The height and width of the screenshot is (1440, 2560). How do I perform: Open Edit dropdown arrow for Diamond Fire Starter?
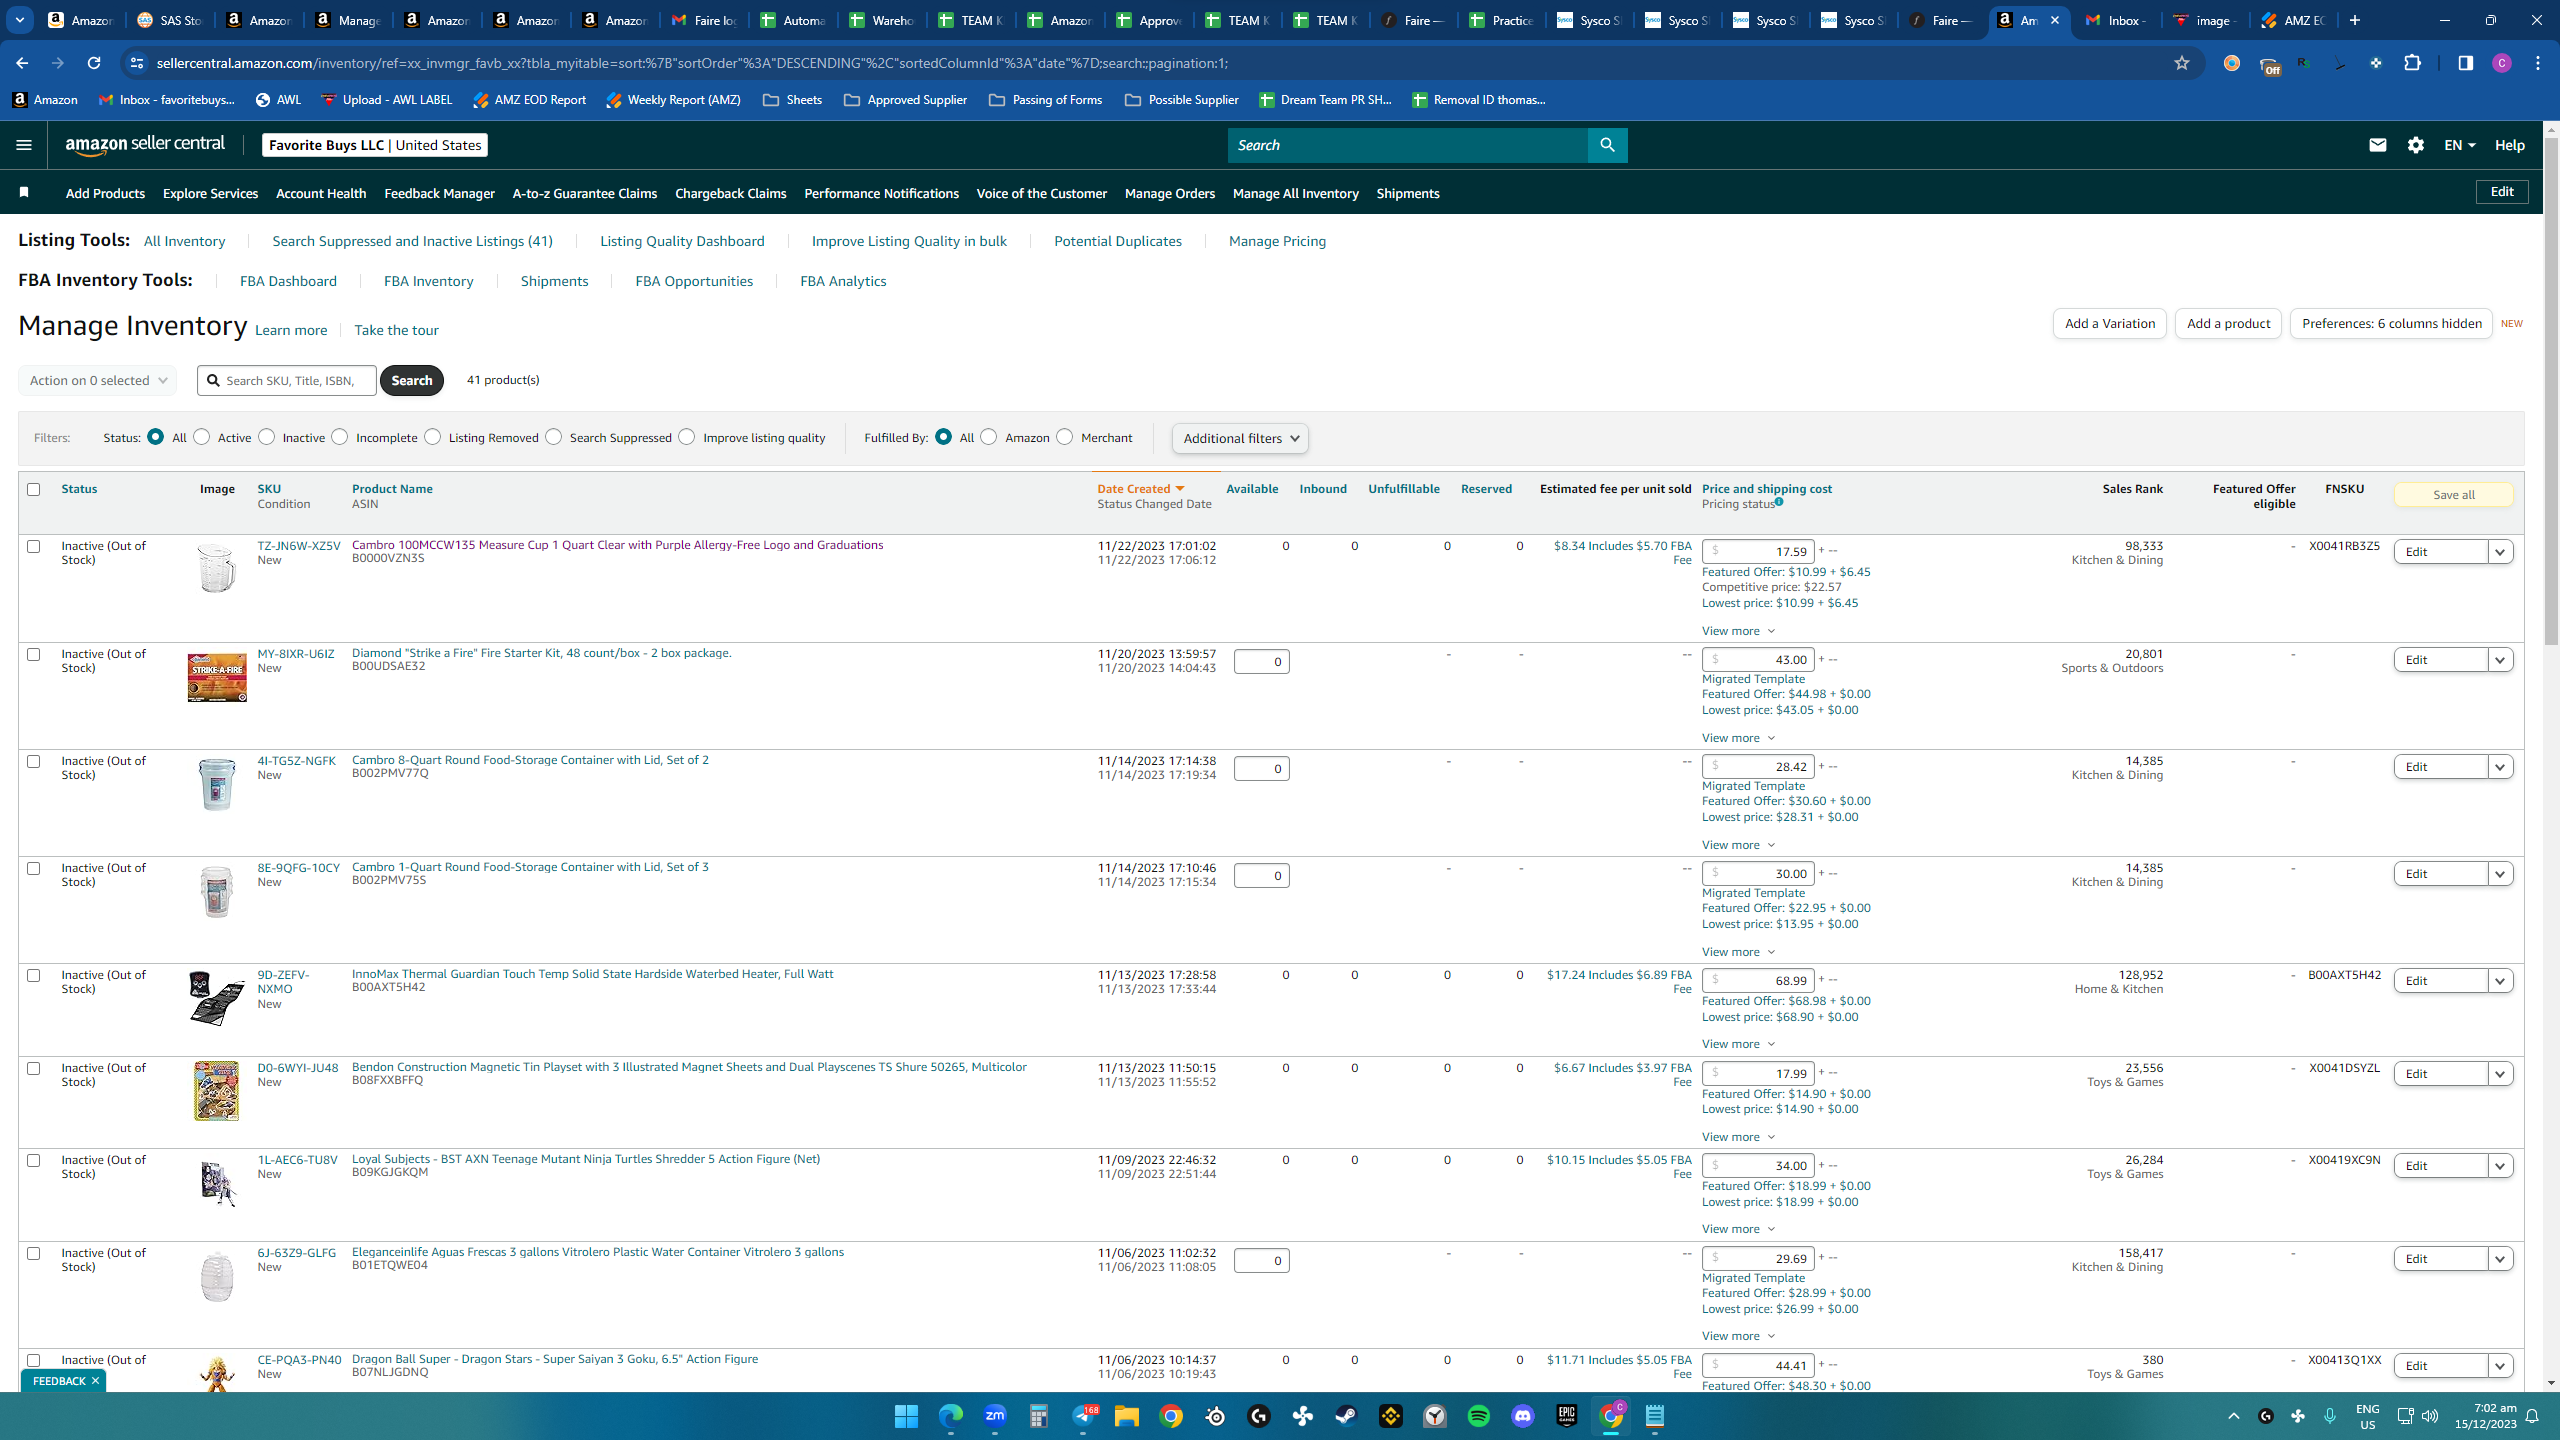2500,660
